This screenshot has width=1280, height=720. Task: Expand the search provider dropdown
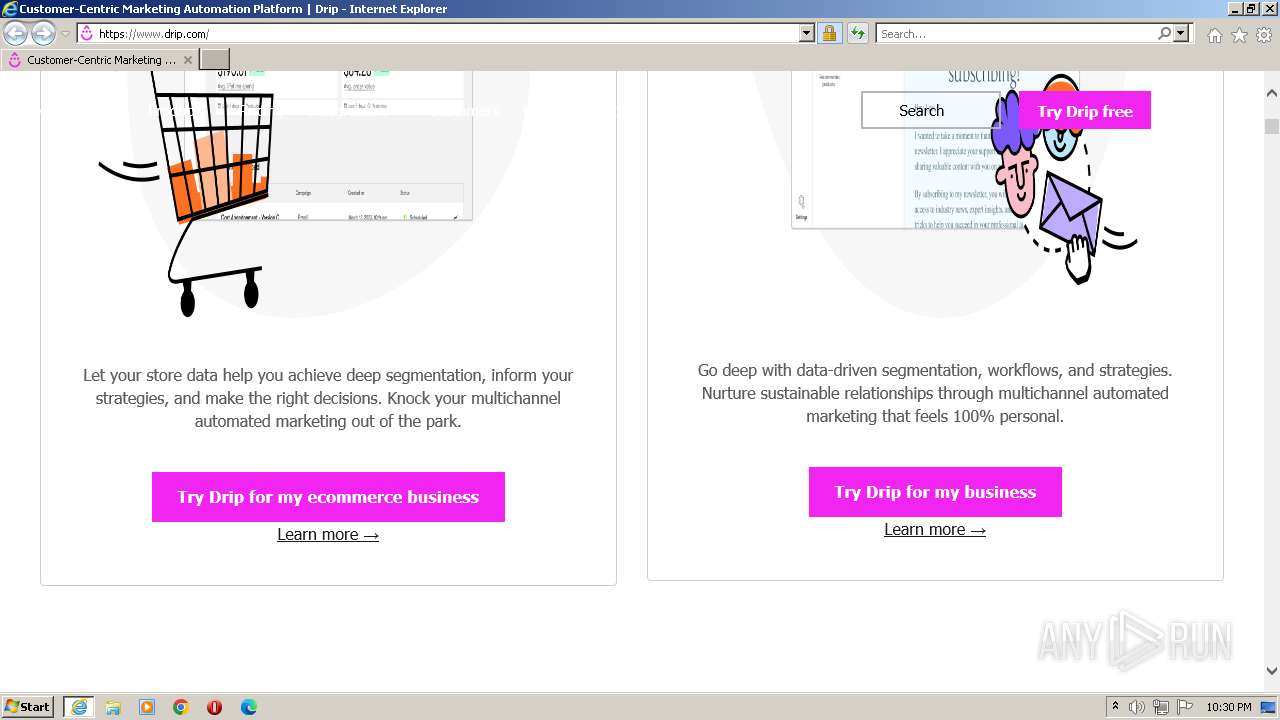[x=1181, y=34]
